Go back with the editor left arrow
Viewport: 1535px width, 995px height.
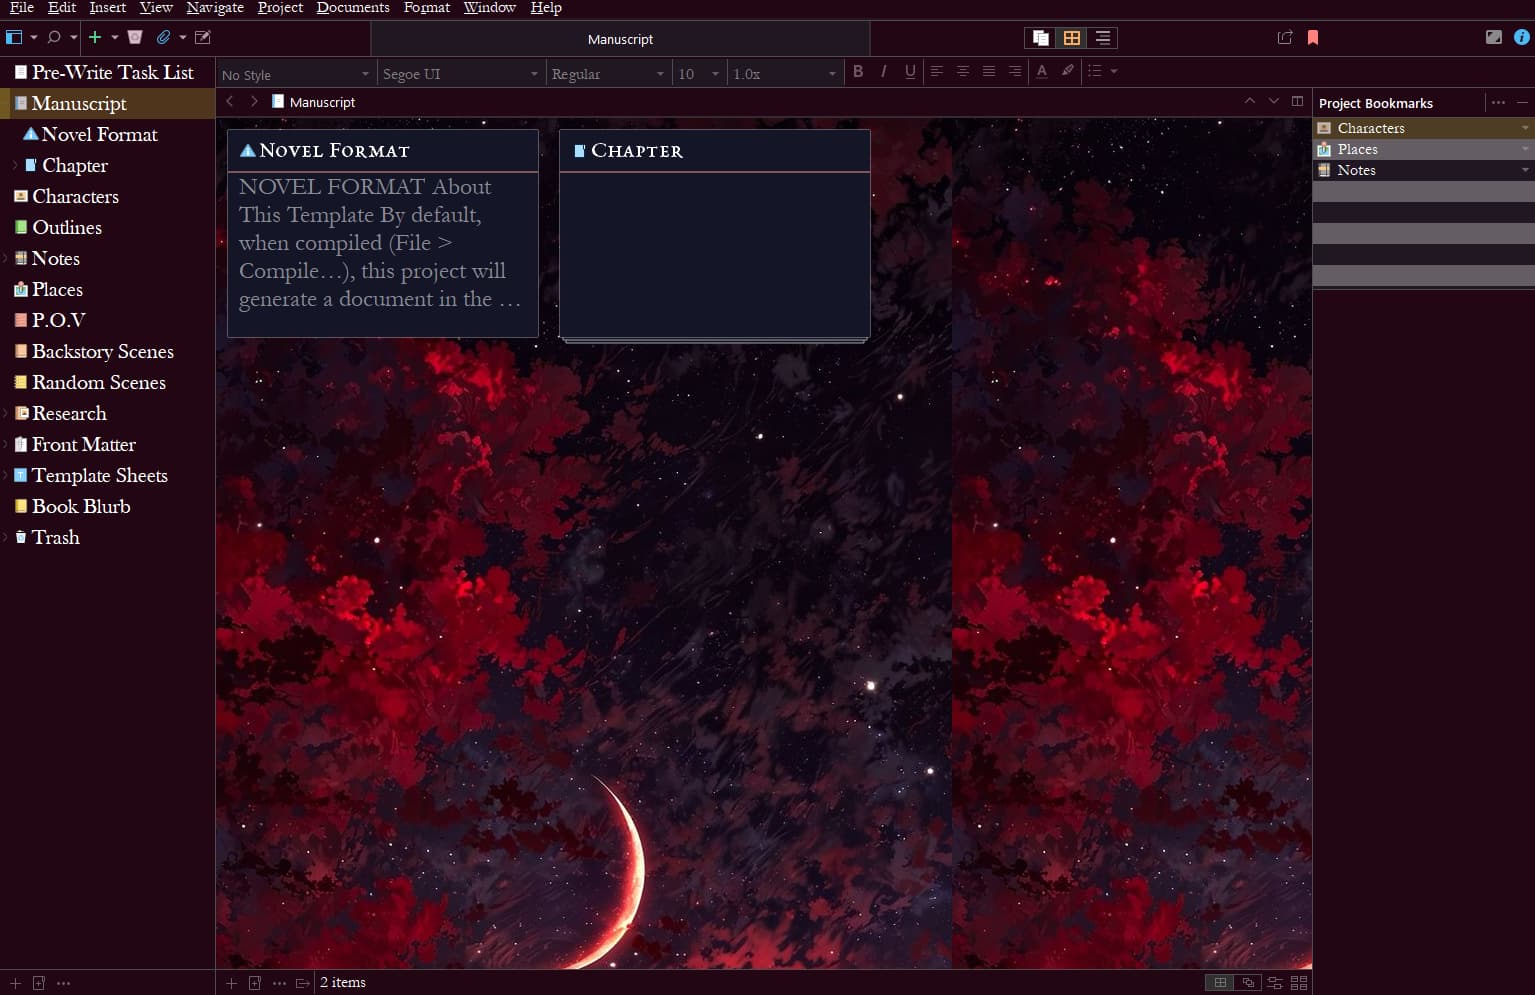tap(230, 101)
